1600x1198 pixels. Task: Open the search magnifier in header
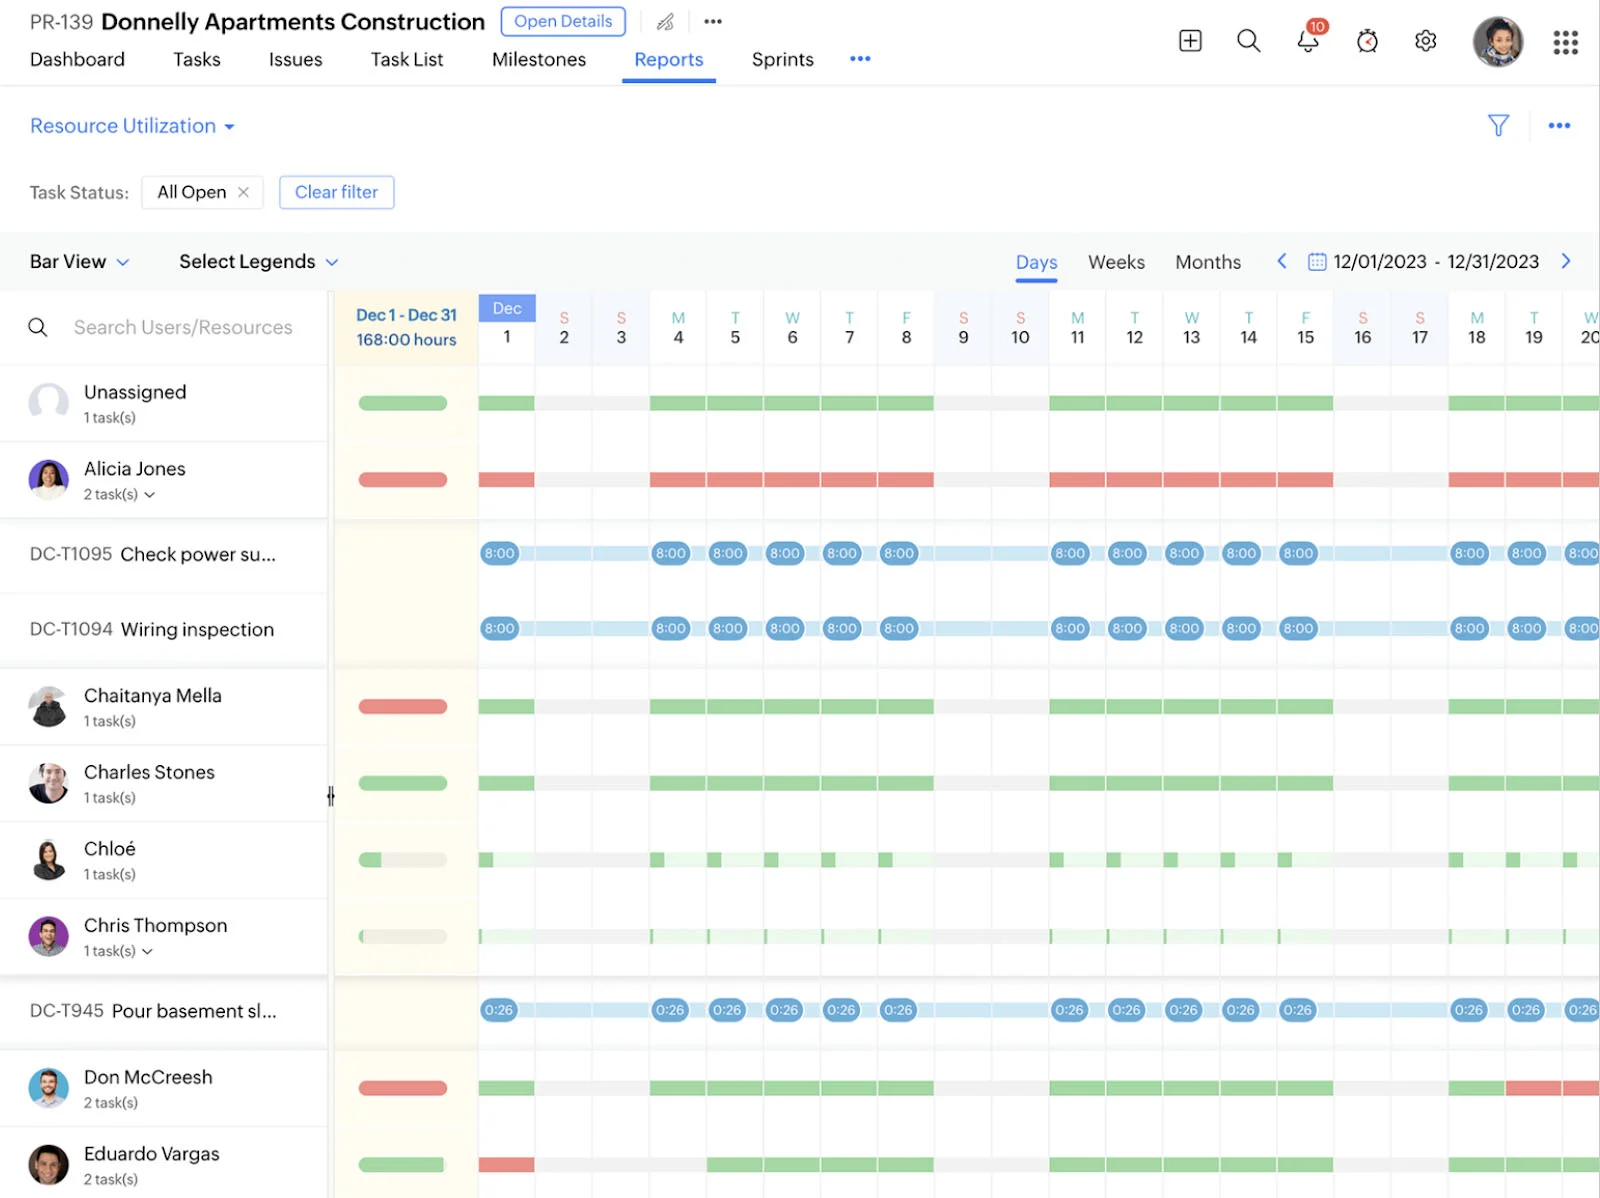(x=1248, y=41)
